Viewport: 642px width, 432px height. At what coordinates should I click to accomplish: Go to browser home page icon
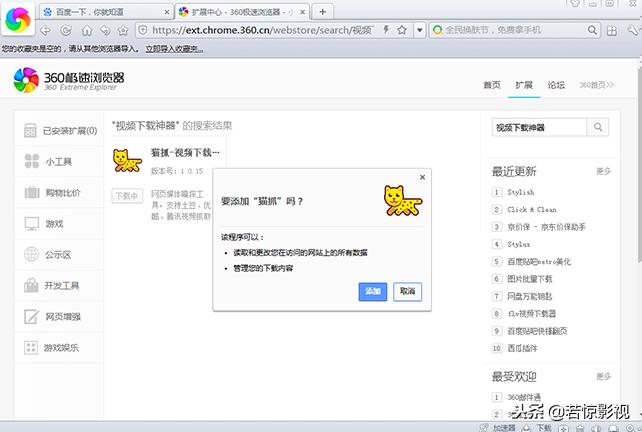point(86,30)
